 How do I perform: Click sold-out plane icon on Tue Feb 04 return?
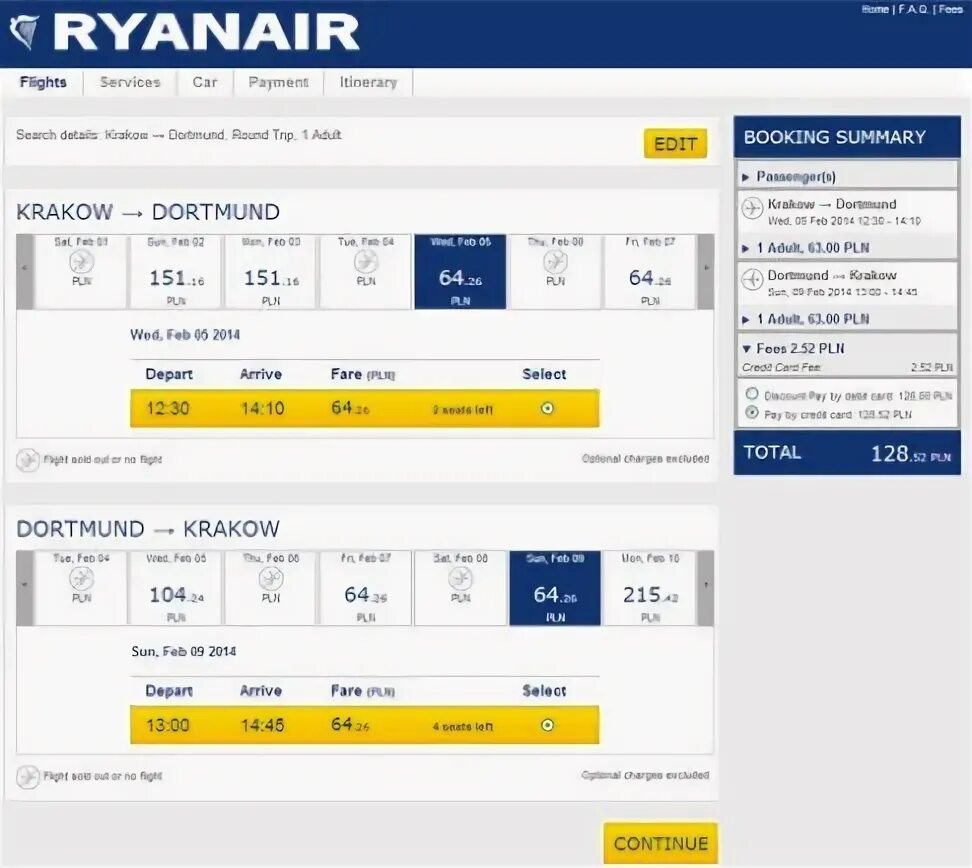(81, 578)
